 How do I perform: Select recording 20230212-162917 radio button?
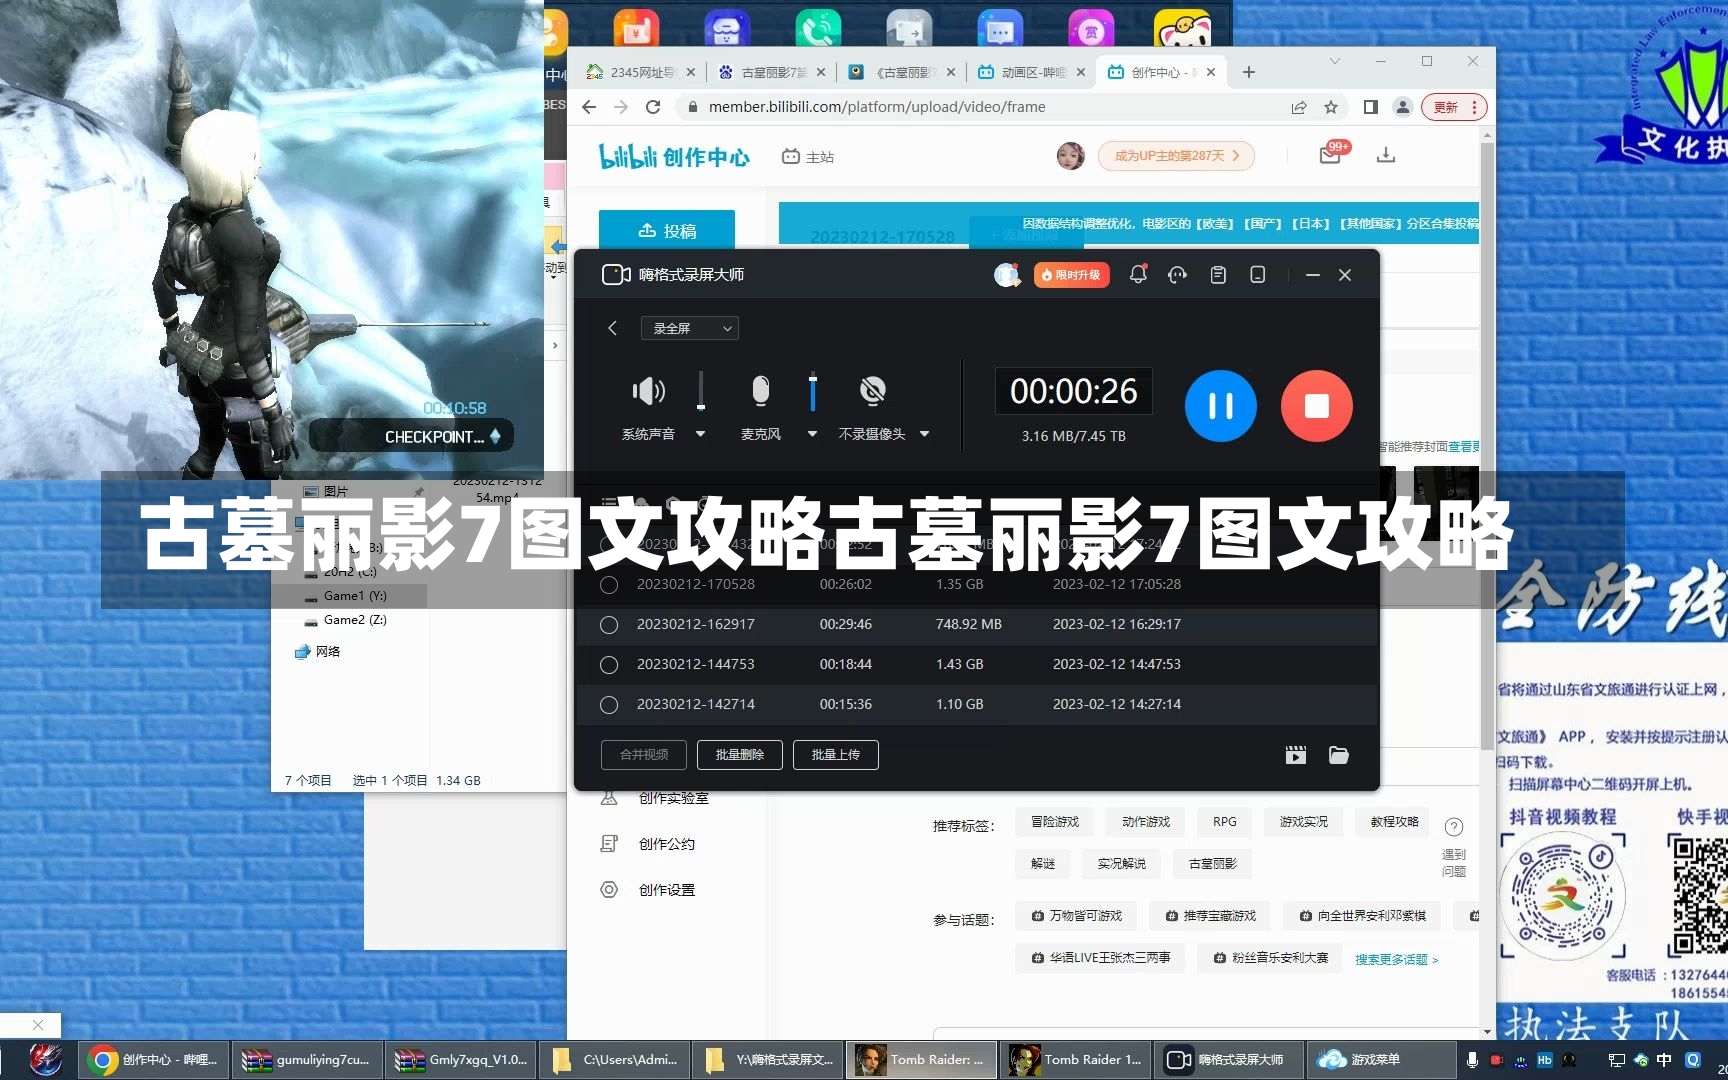tap(608, 625)
